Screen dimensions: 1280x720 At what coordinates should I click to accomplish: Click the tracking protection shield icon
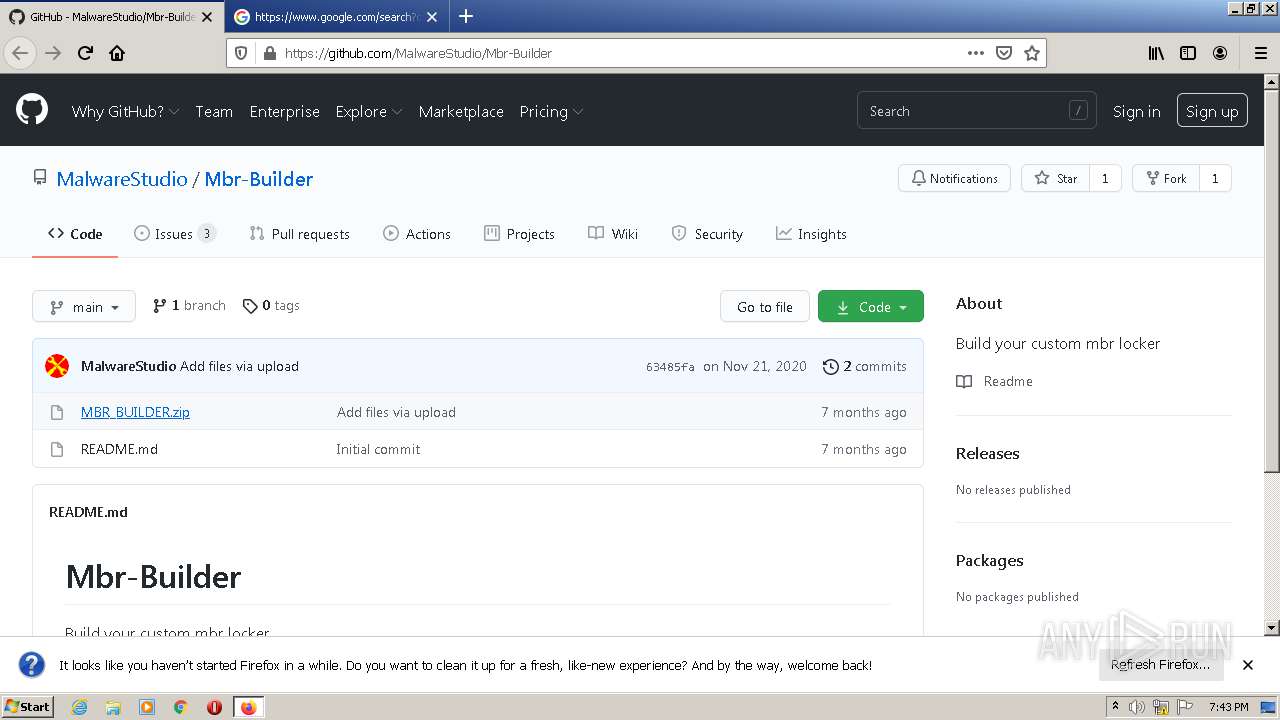pyautogui.click(x=241, y=53)
